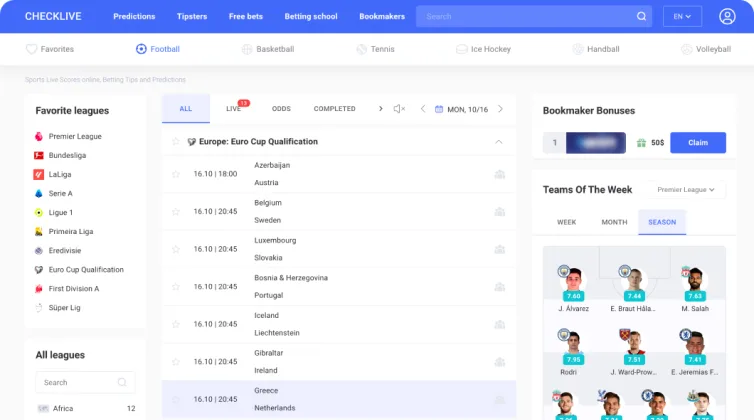Click the Volleyball icon
Screen dimensions: 754x420
tap(686, 49)
